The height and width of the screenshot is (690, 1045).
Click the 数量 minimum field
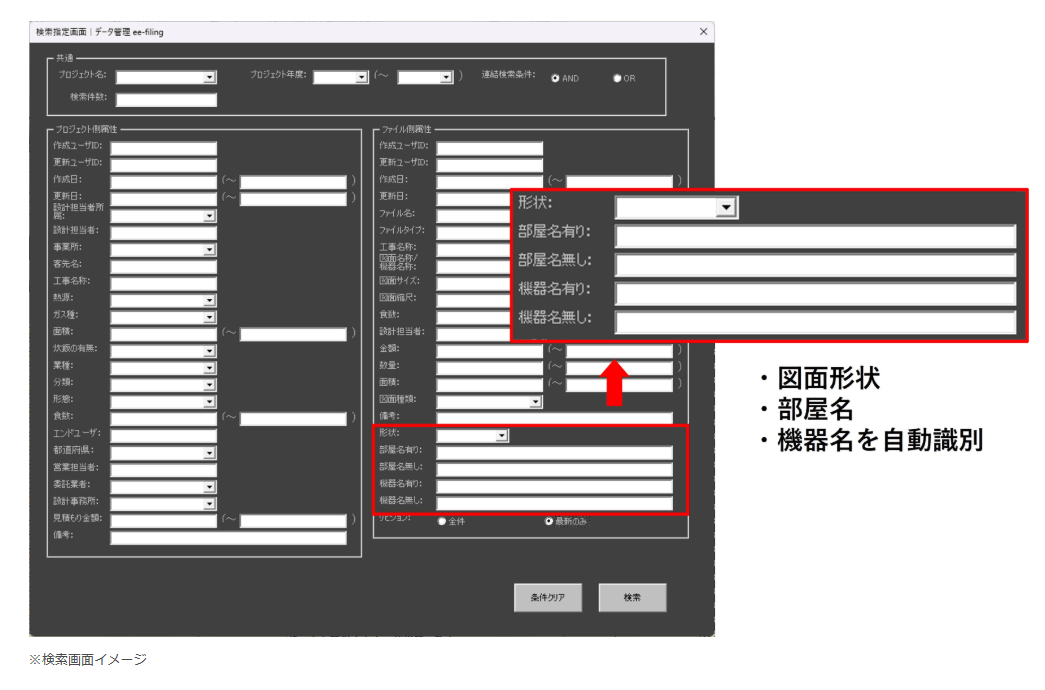click(x=489, y=368)
